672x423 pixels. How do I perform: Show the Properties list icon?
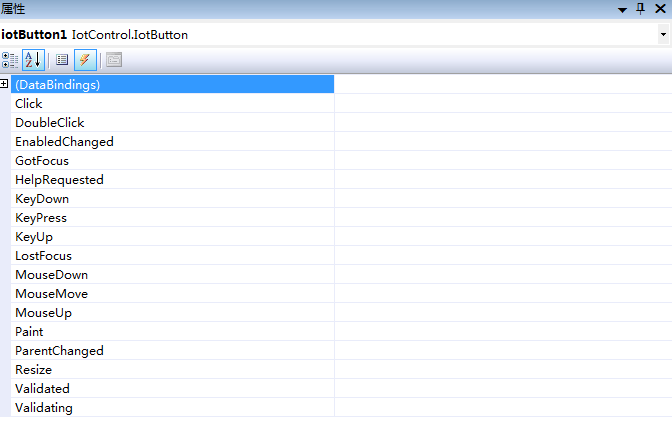tap(62, 60)
